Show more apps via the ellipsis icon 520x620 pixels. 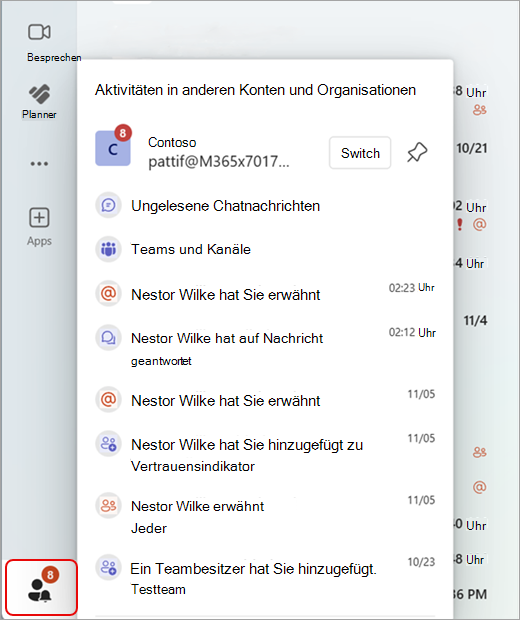click(x=39, y=163)
